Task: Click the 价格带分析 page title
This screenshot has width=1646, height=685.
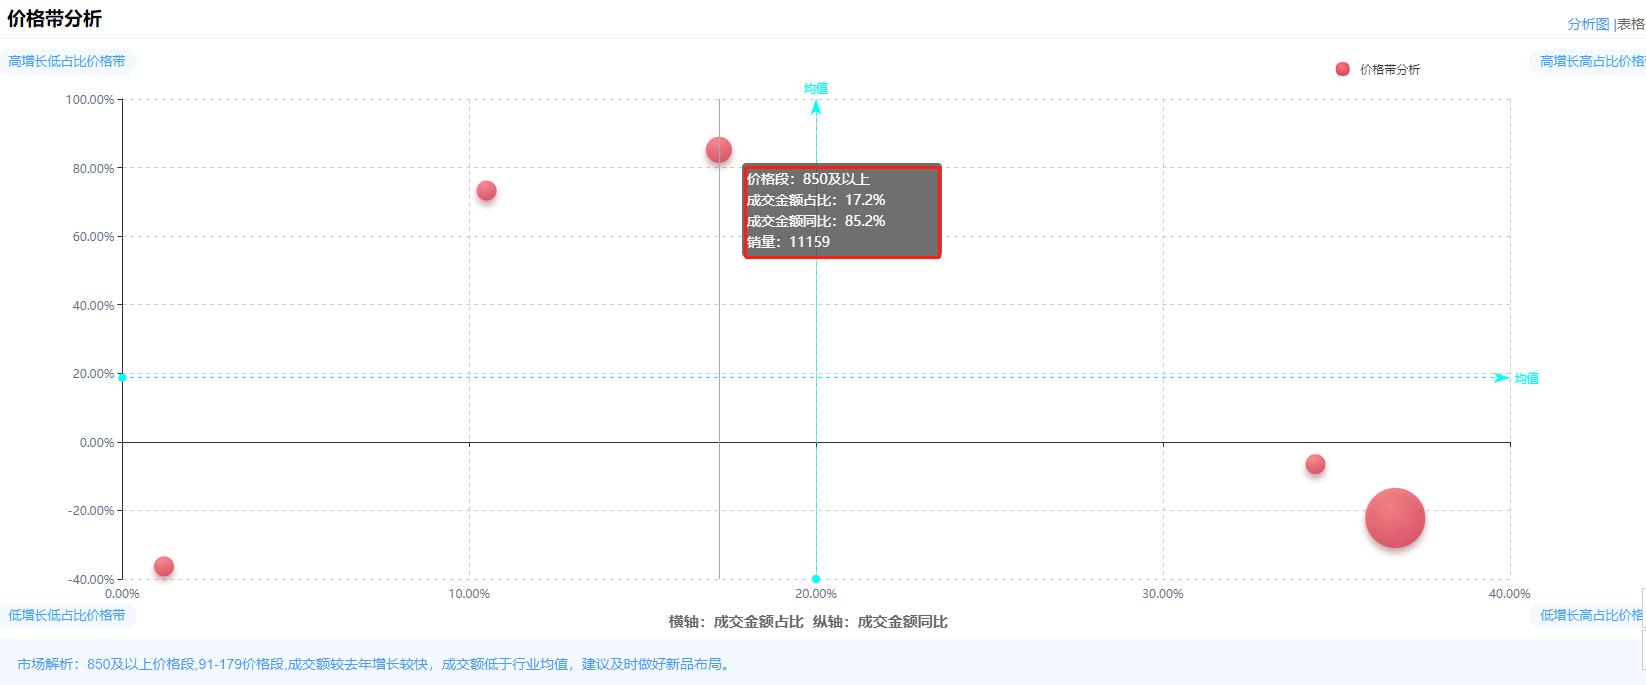Action: click(x=55, y=19)
